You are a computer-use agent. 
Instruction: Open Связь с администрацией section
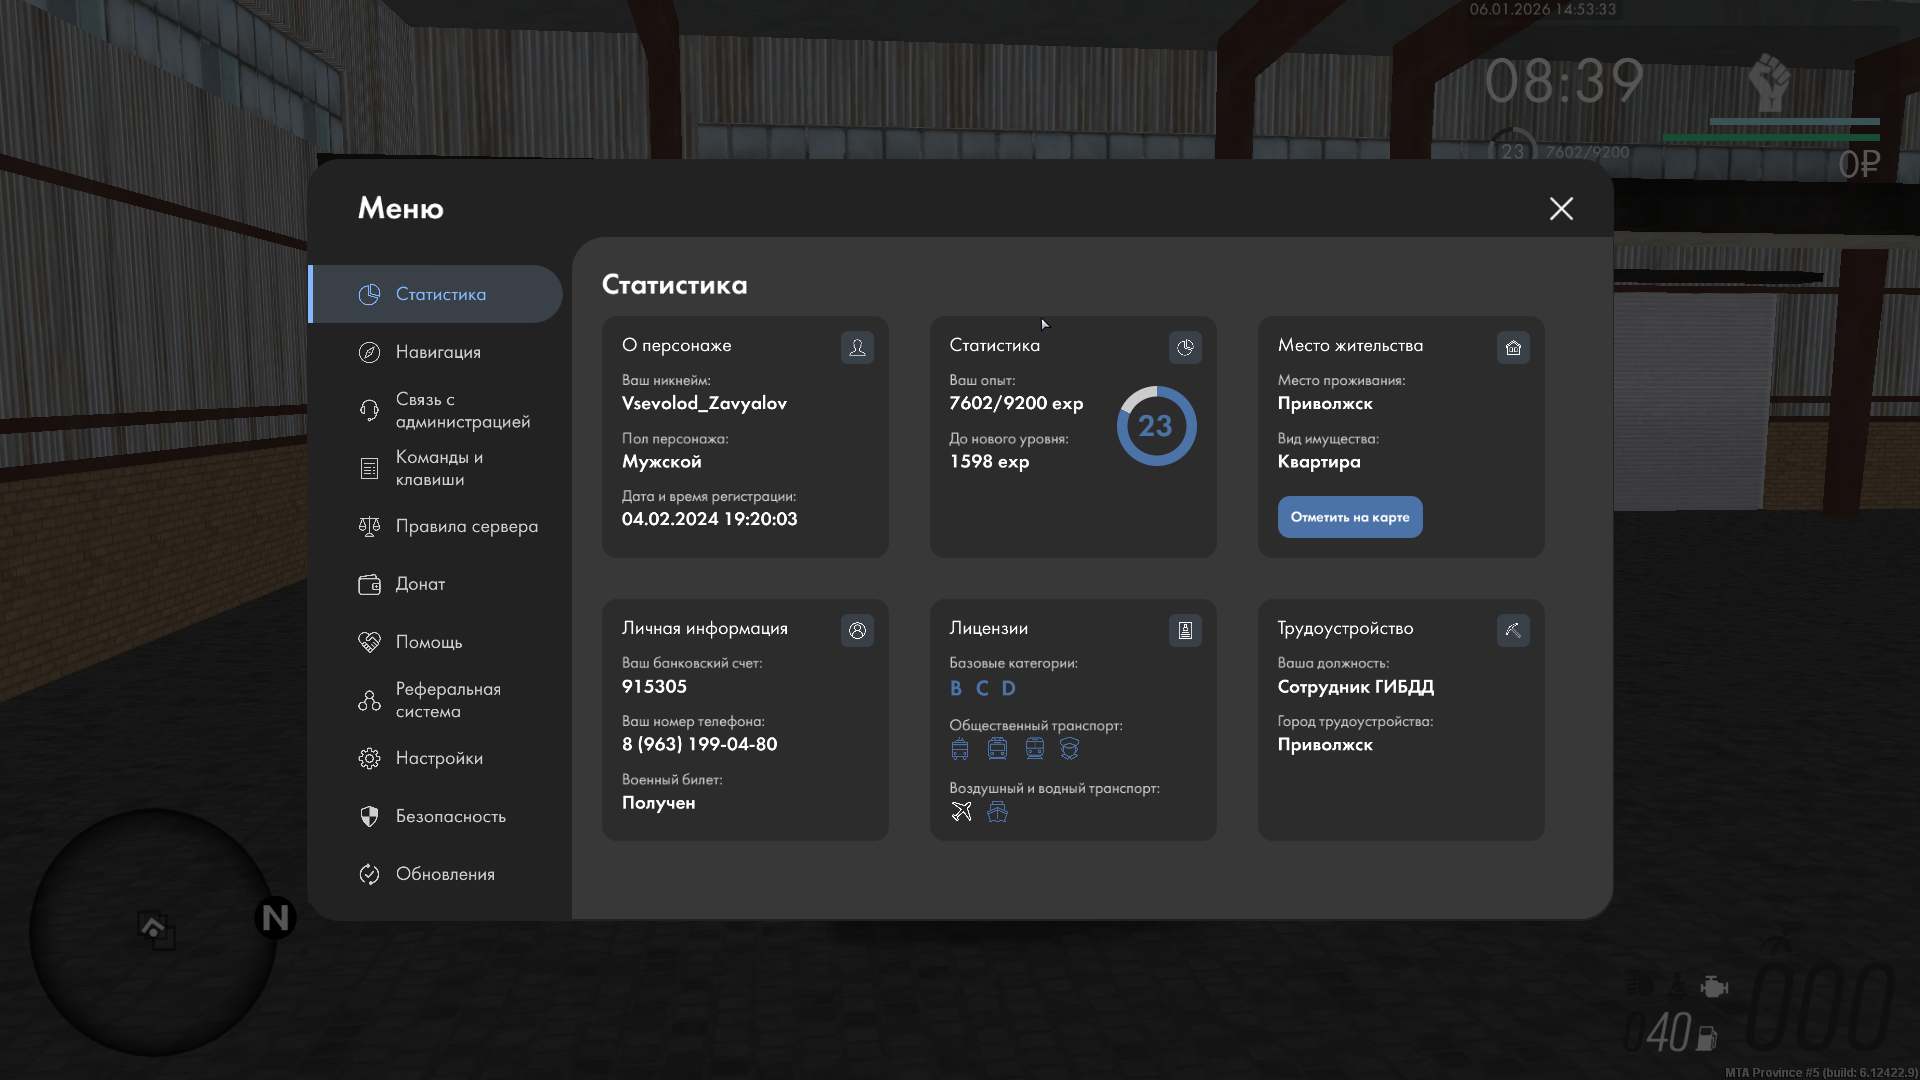(x=461, y=410)
